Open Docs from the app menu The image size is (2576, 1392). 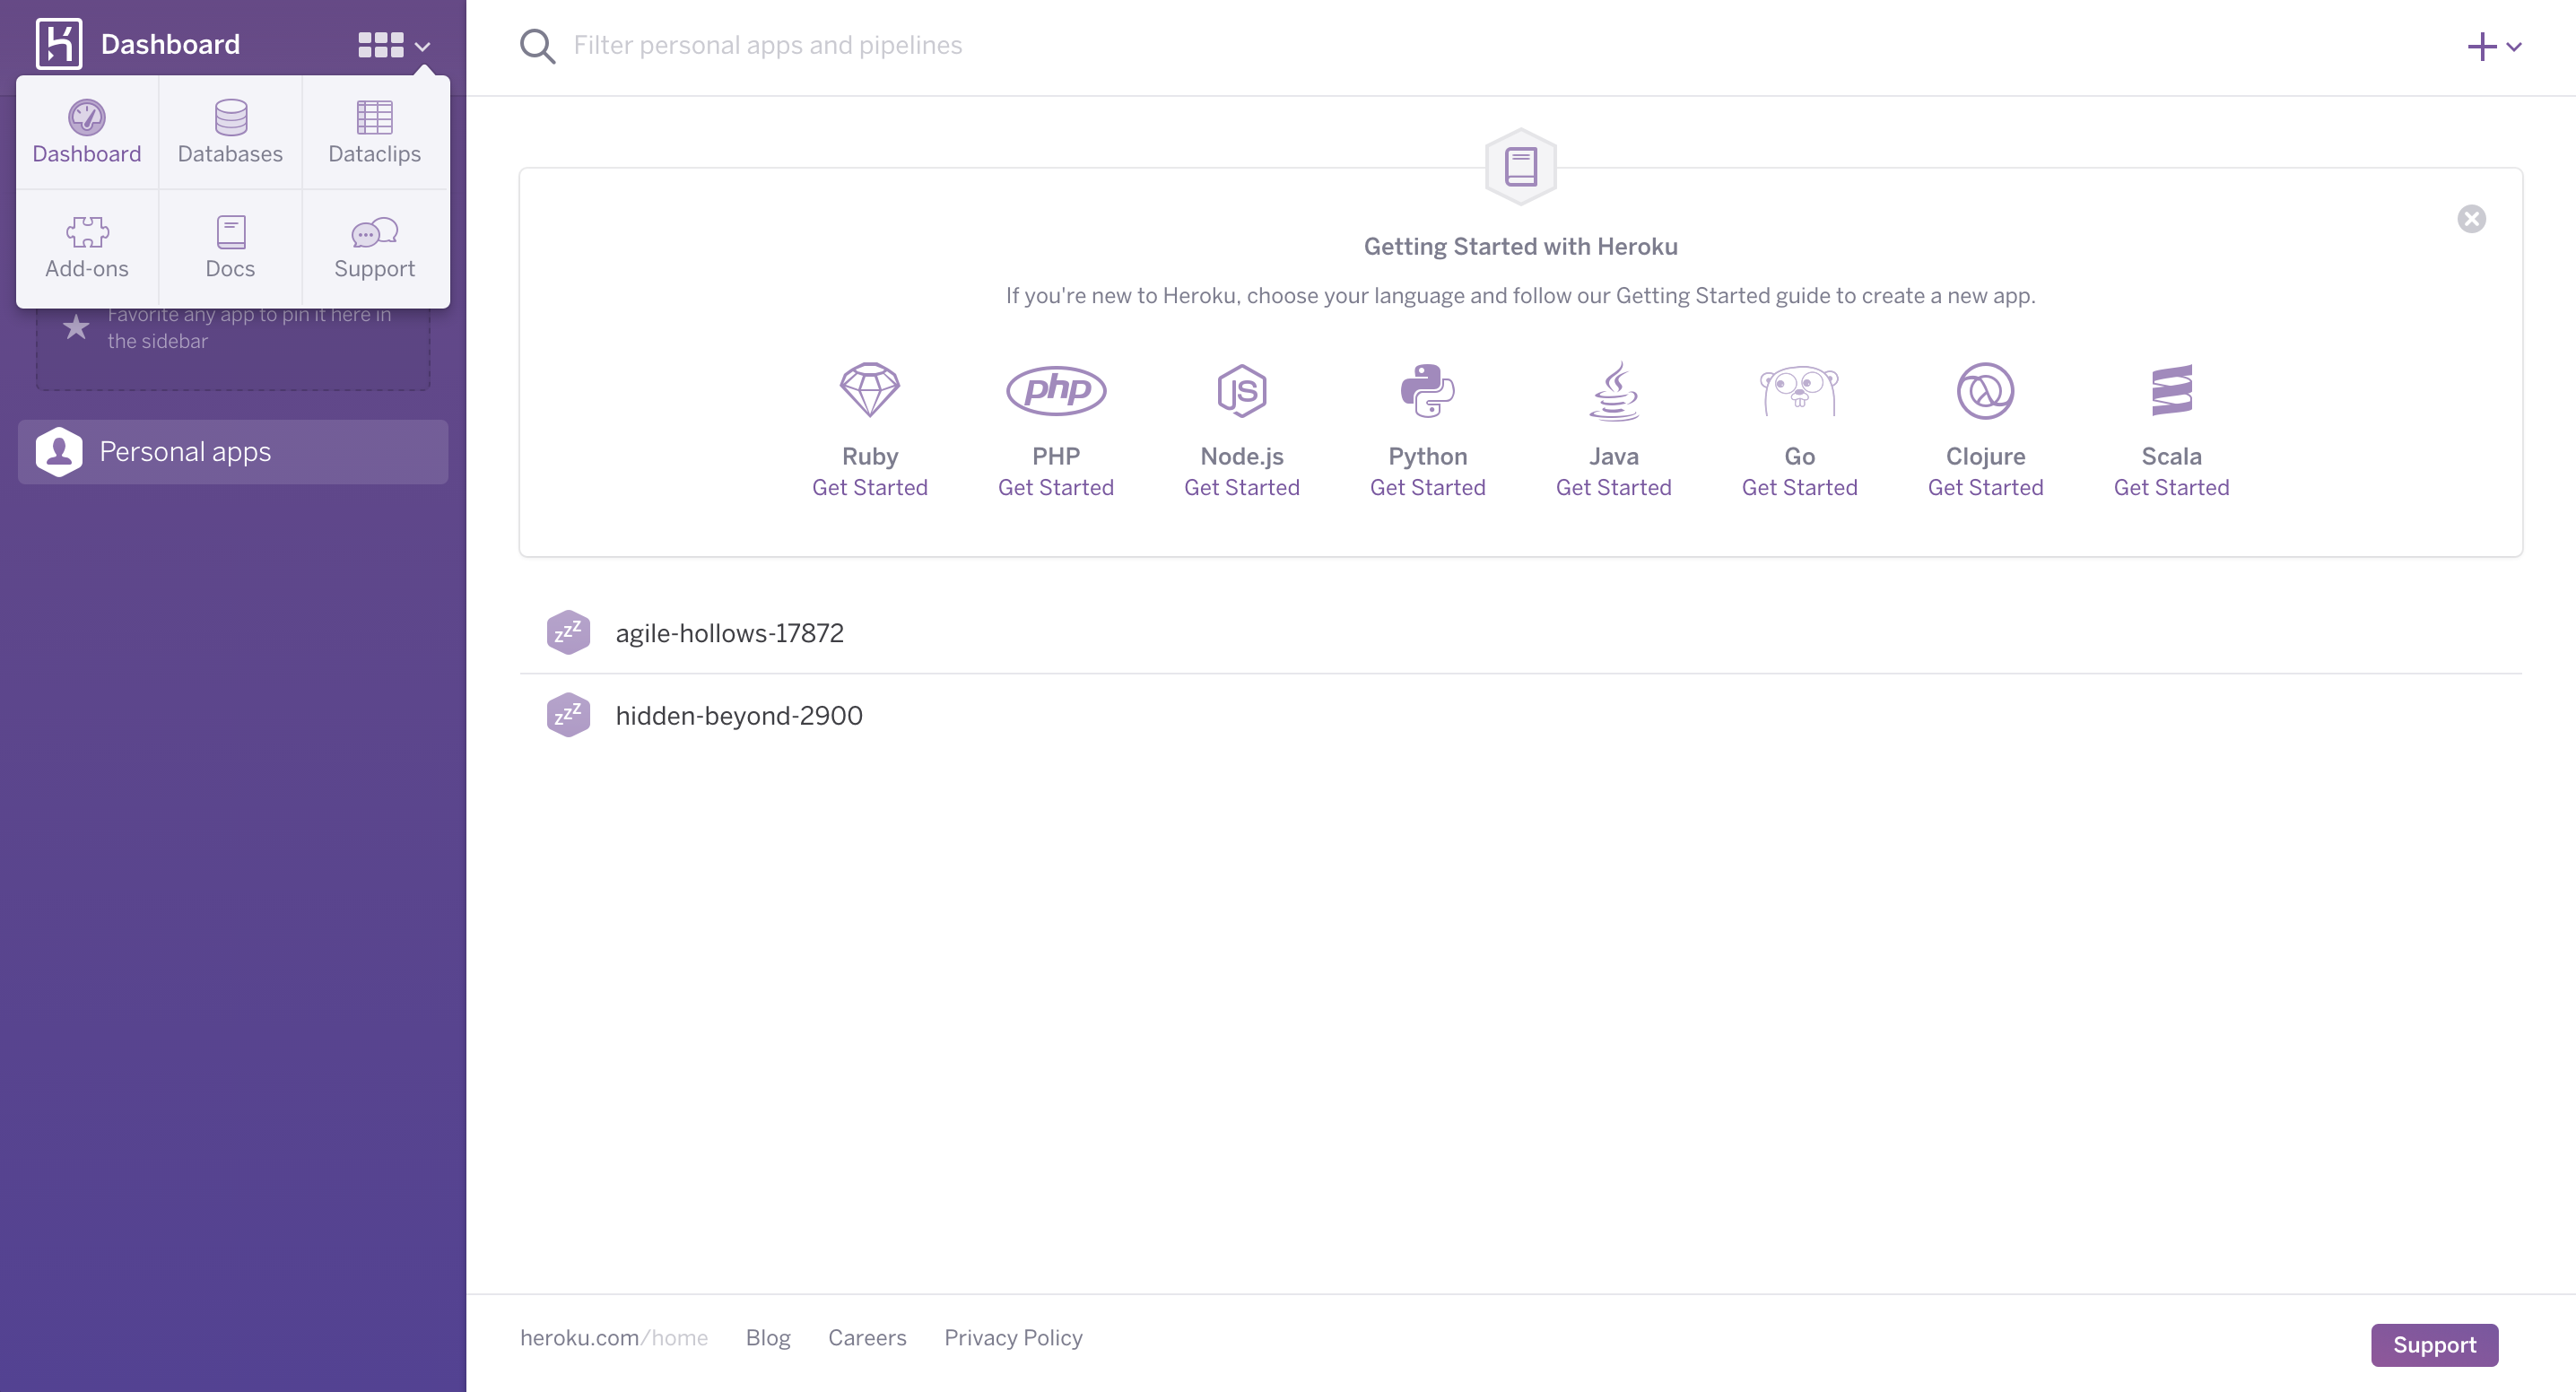tap(230, 247)
